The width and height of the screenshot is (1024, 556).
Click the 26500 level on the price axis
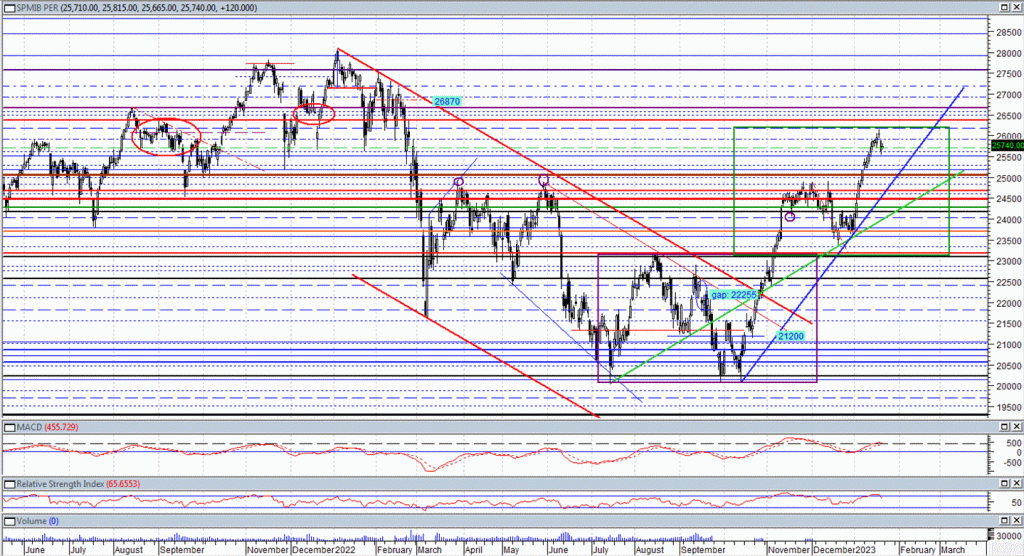point(1009,116)
